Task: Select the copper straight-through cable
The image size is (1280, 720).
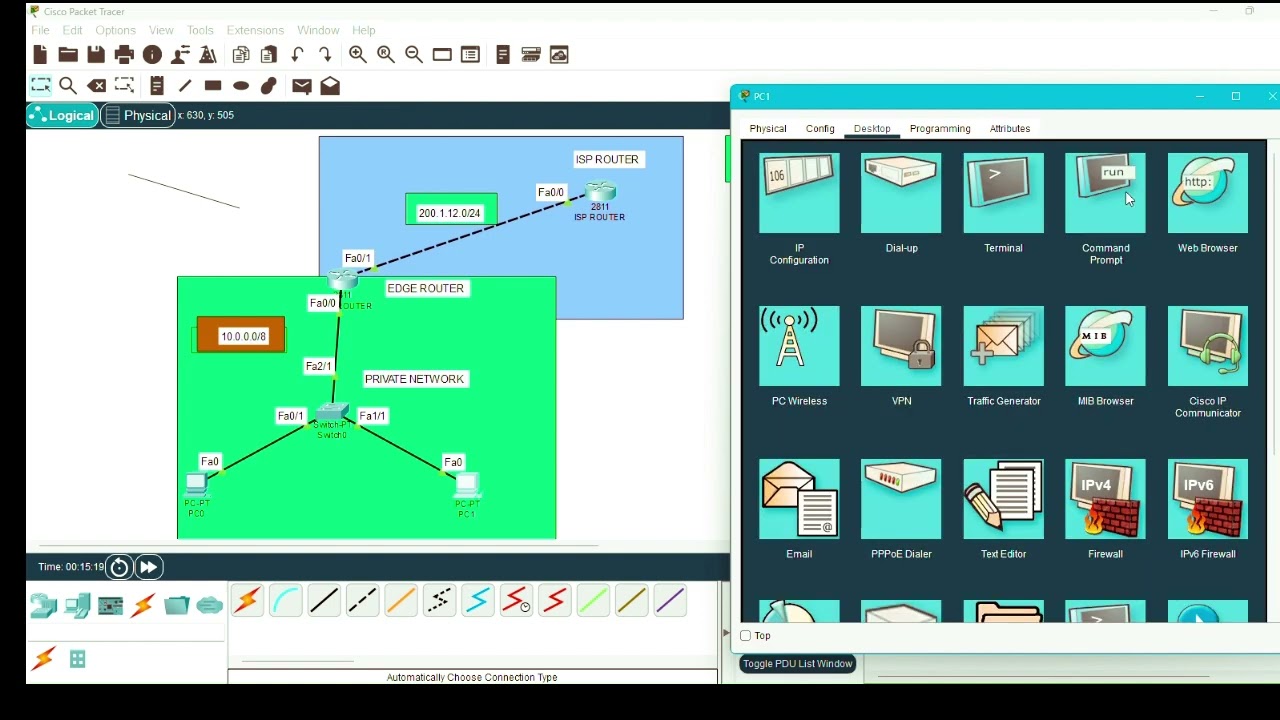Action: pos(324,601)
